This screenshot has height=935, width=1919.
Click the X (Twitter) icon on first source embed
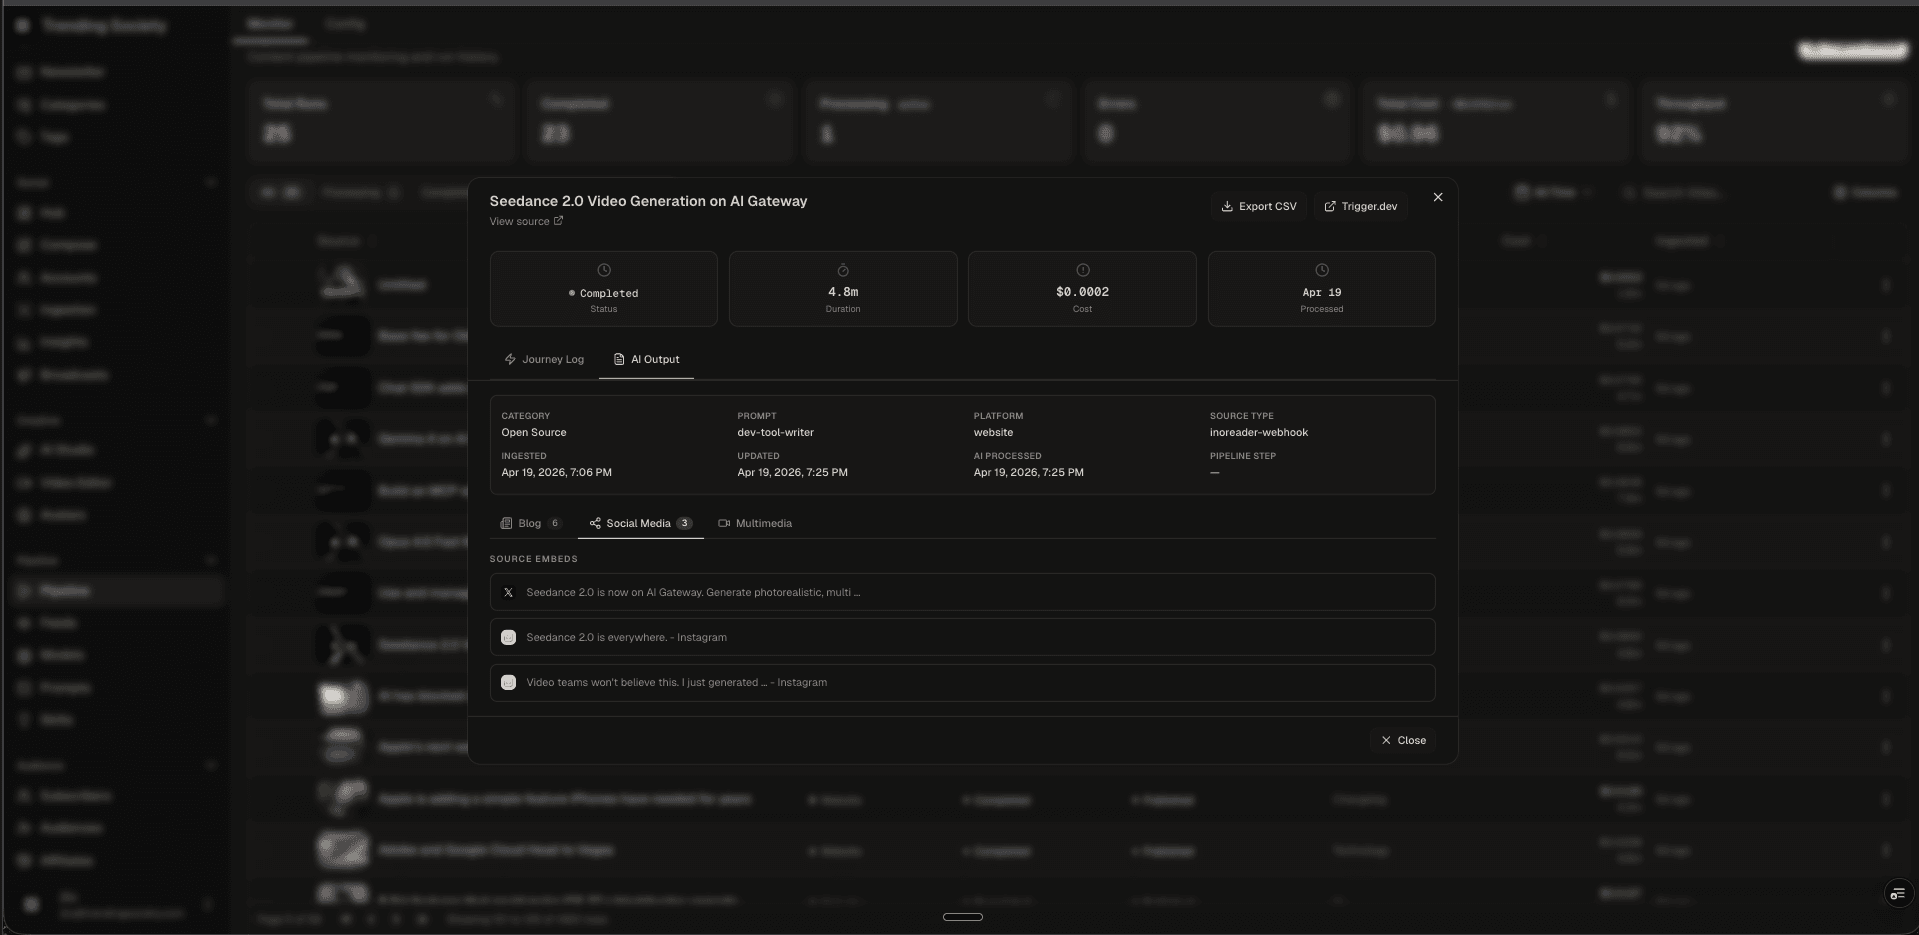coord(508,592)
